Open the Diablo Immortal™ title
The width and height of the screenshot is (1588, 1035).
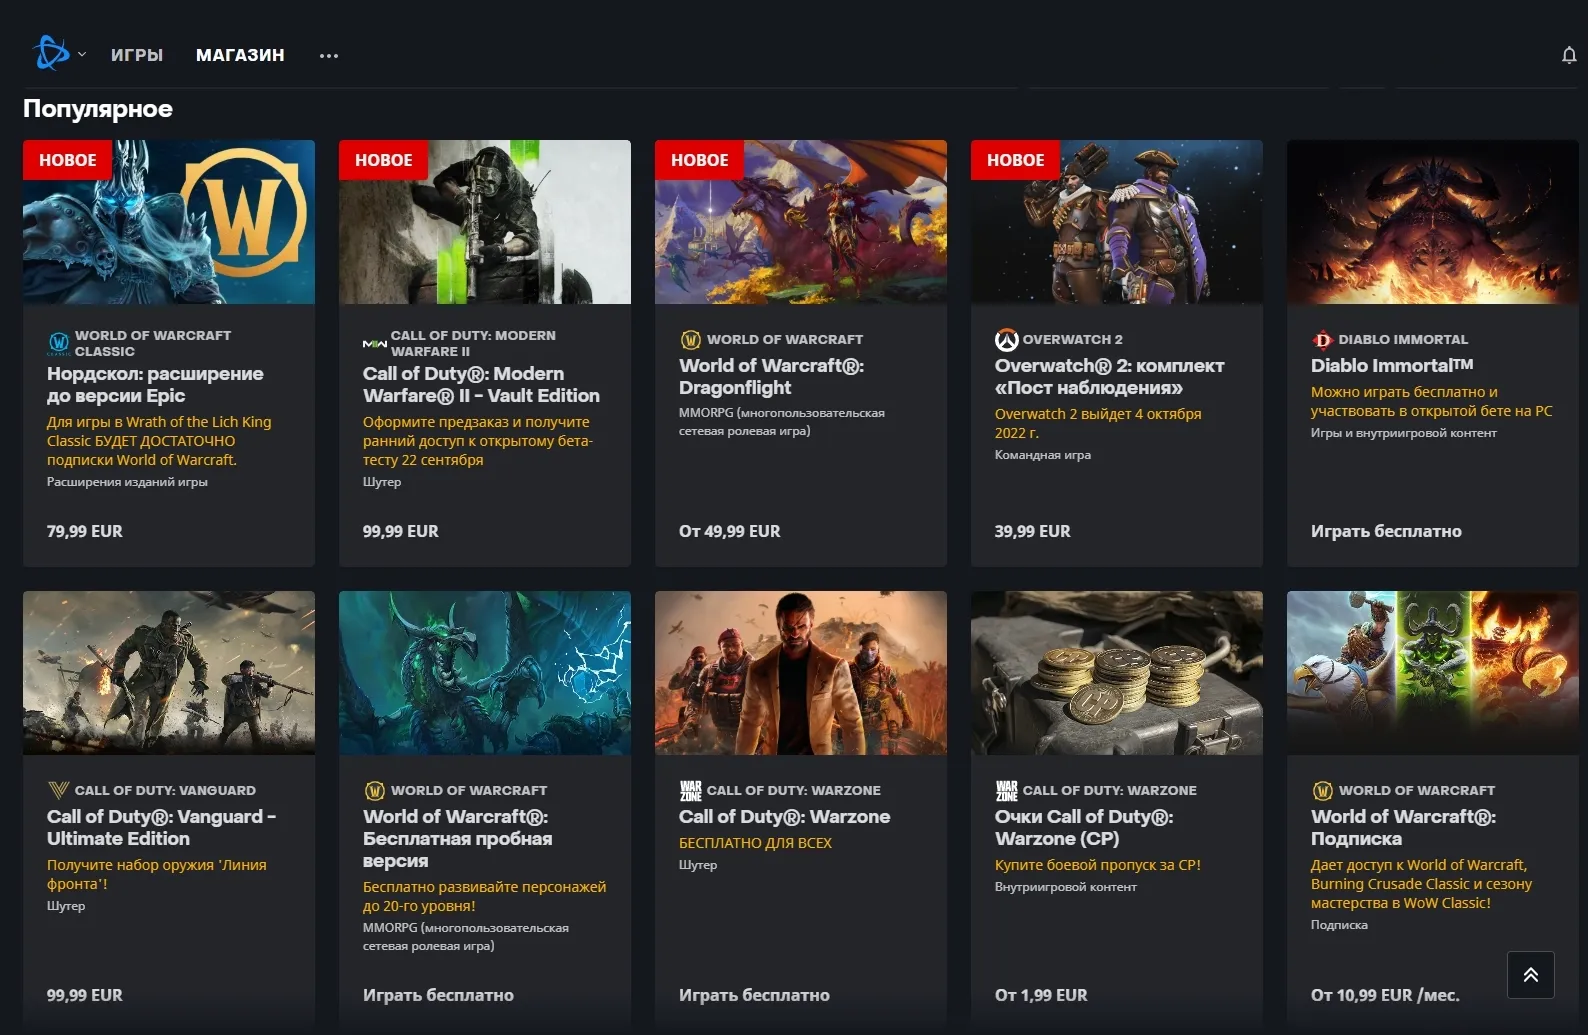click(x=1392, y=366)
